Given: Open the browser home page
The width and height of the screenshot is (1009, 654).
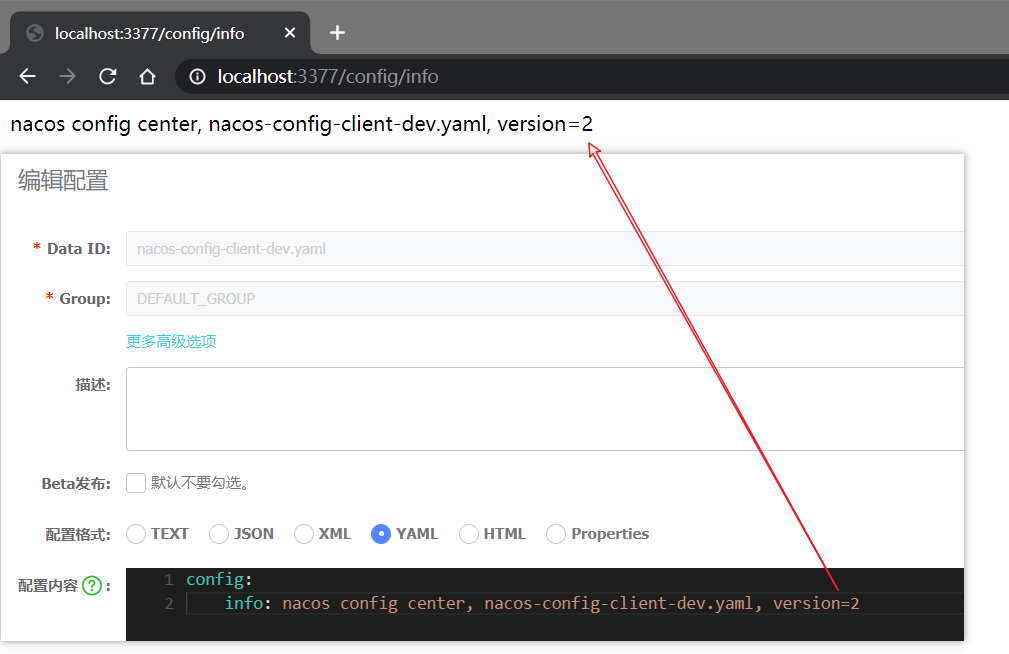Looking at the screenshot, I should pyautogui.click(x=147, y=77).
